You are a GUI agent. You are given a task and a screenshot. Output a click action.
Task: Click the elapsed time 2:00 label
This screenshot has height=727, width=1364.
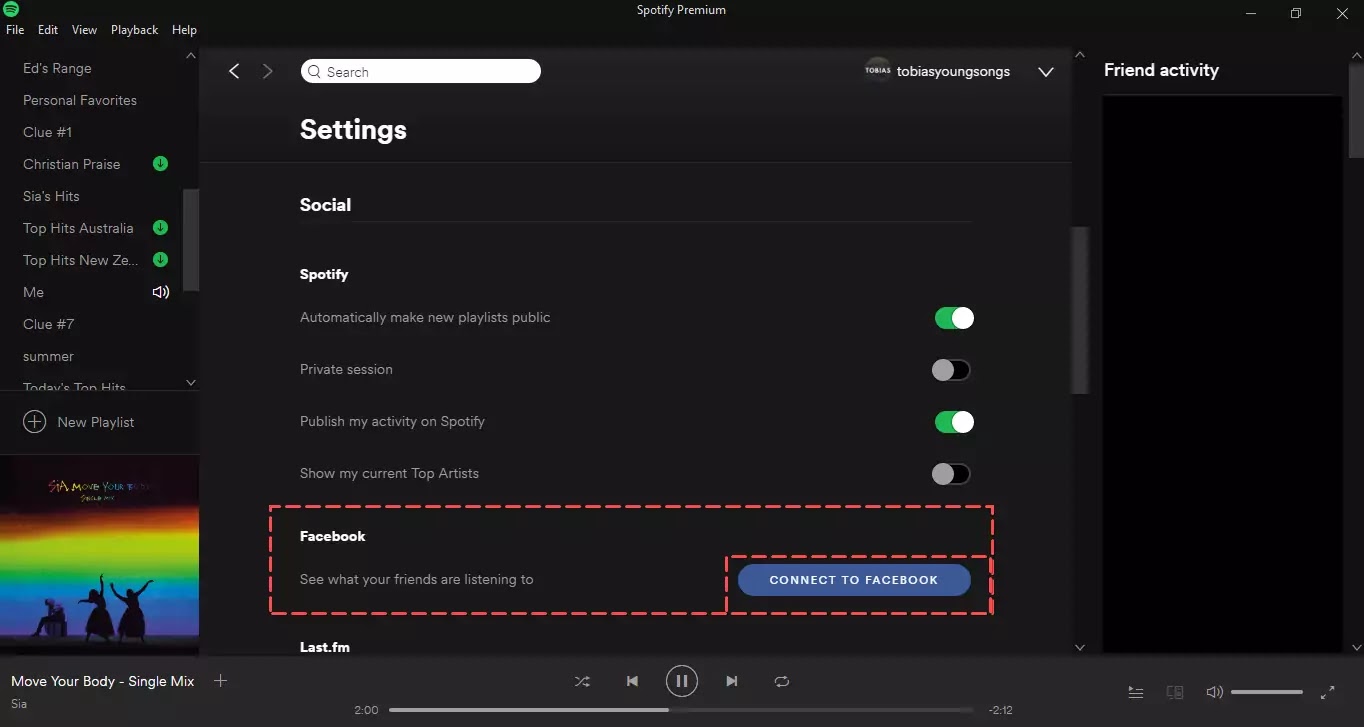point(366,710)
